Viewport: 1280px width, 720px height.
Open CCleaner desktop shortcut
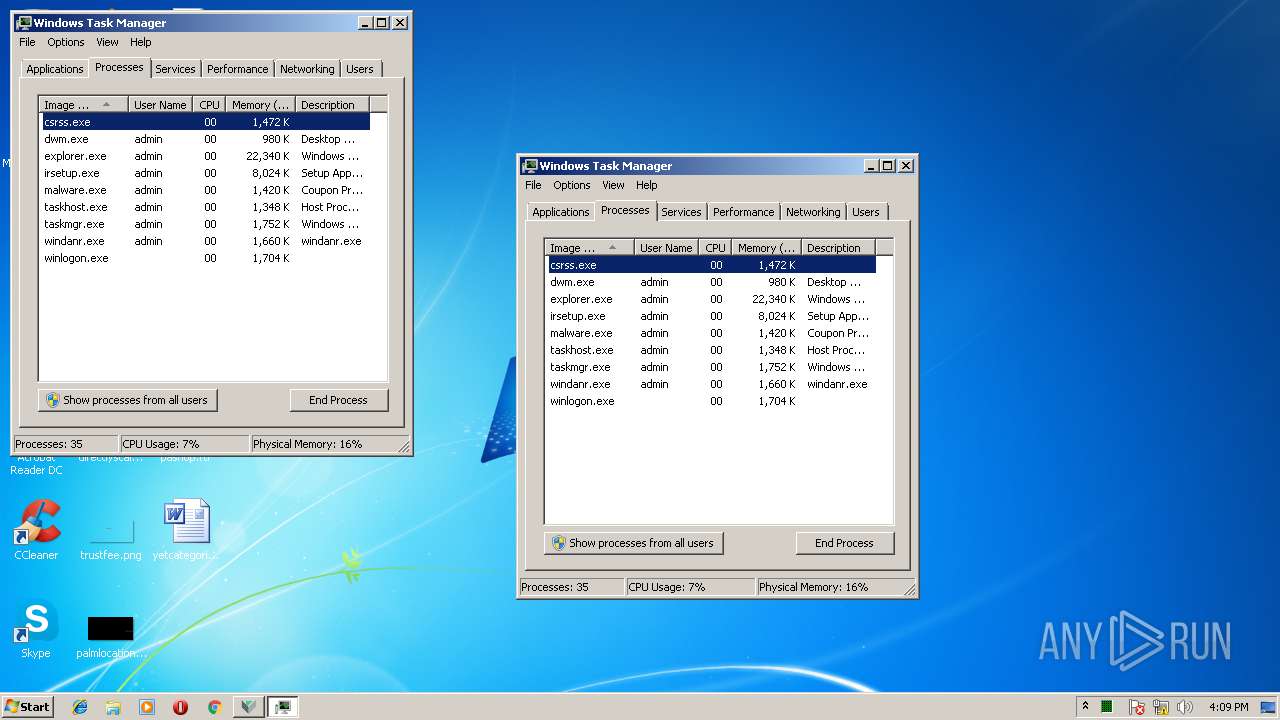36,530
